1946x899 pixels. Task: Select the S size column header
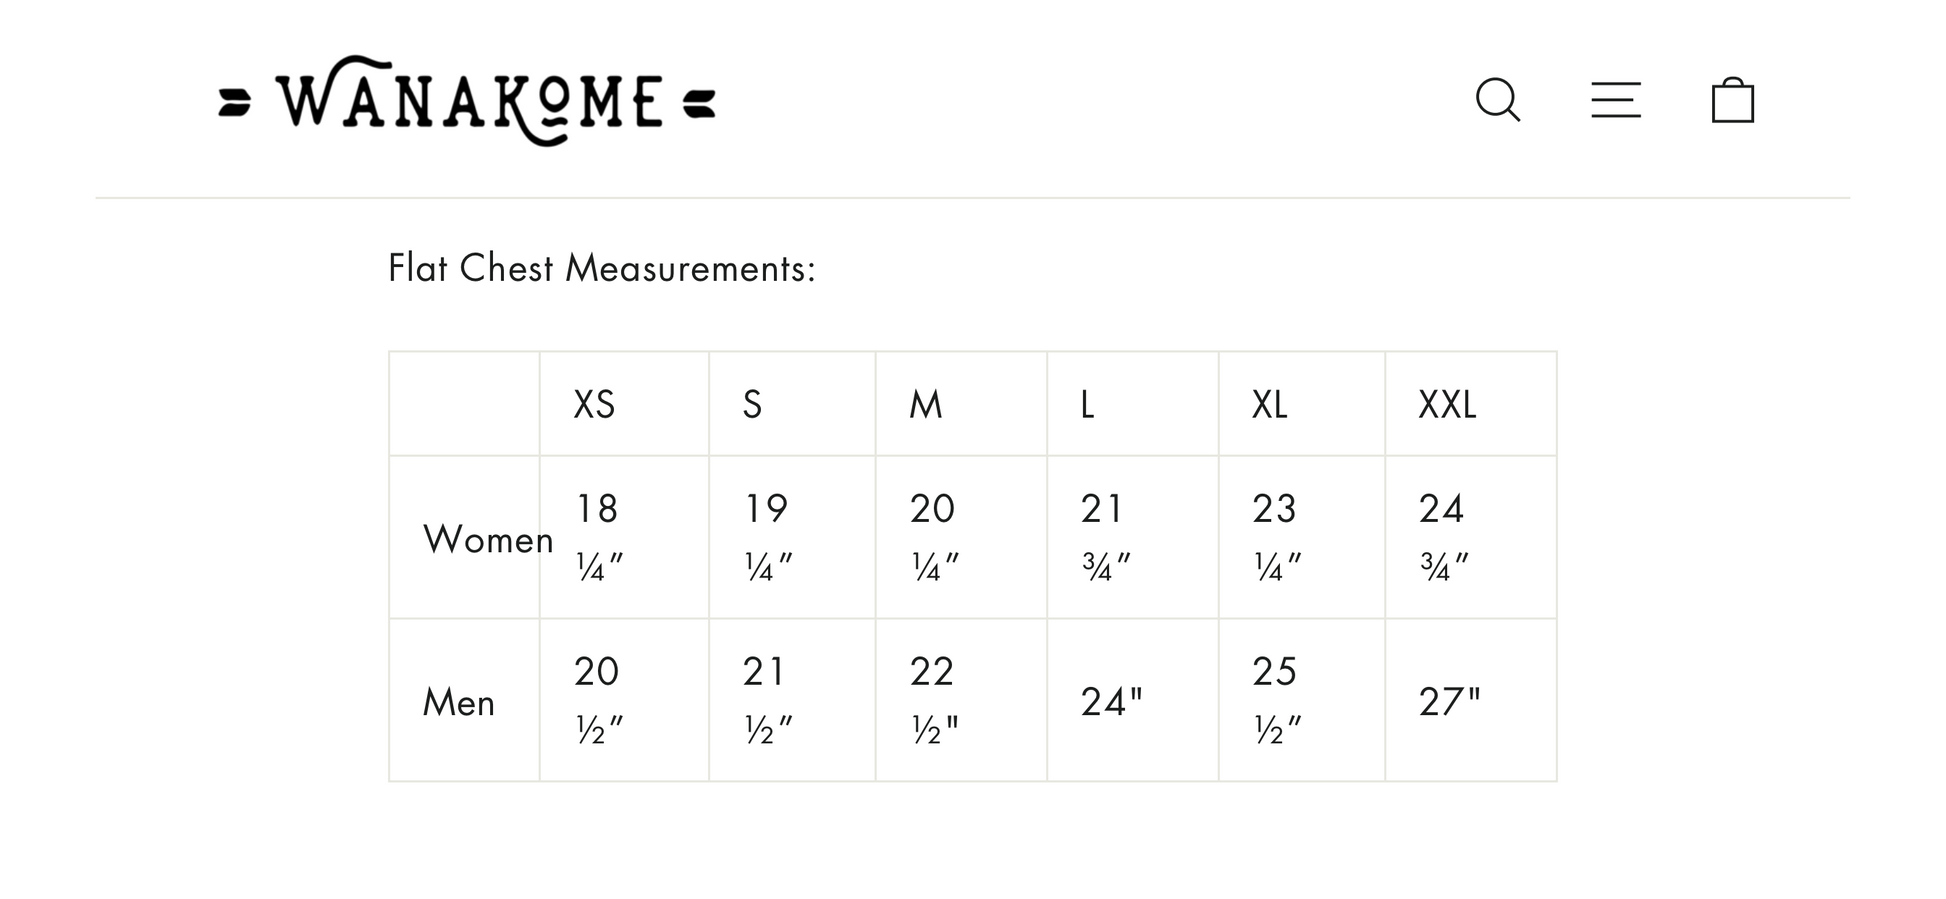[x=753, y=404]
